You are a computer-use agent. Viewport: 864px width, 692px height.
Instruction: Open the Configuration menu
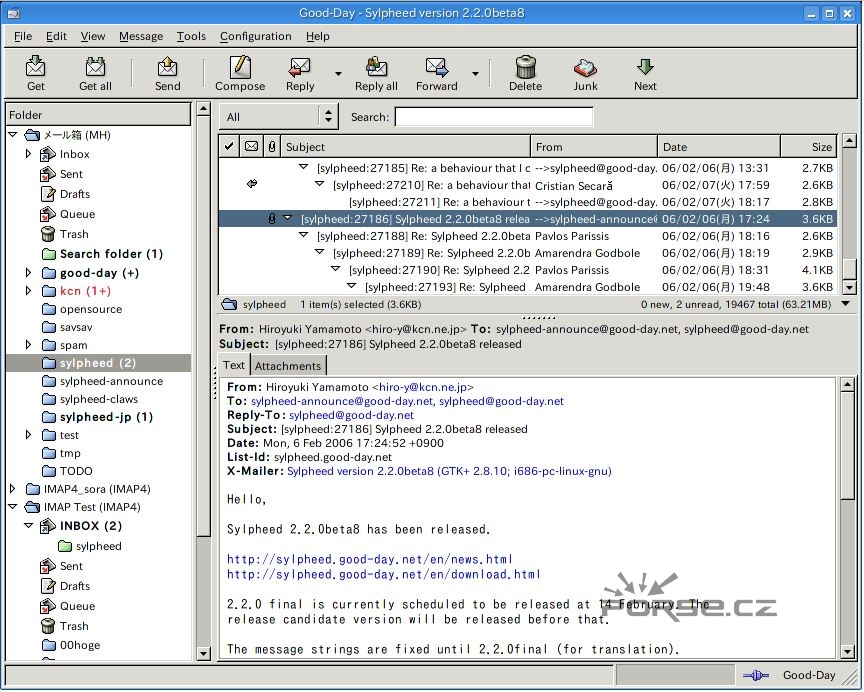[256, 36]
